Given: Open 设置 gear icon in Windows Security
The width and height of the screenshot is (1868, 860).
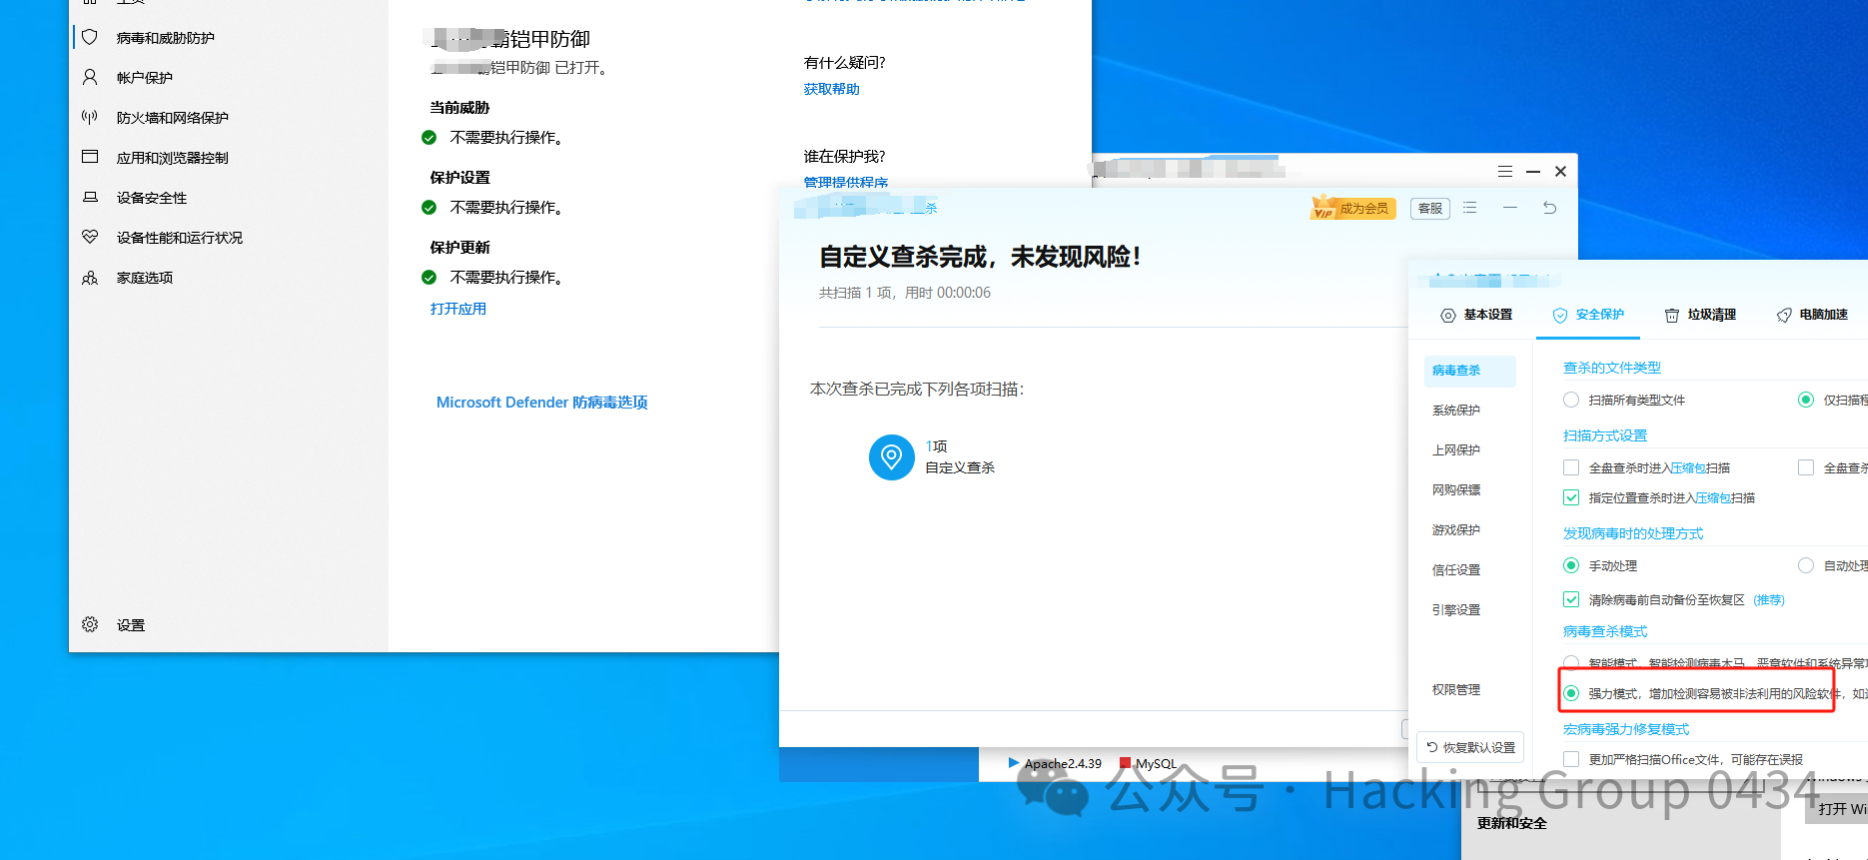Looking at the screenshot, I should coord(90,624).
